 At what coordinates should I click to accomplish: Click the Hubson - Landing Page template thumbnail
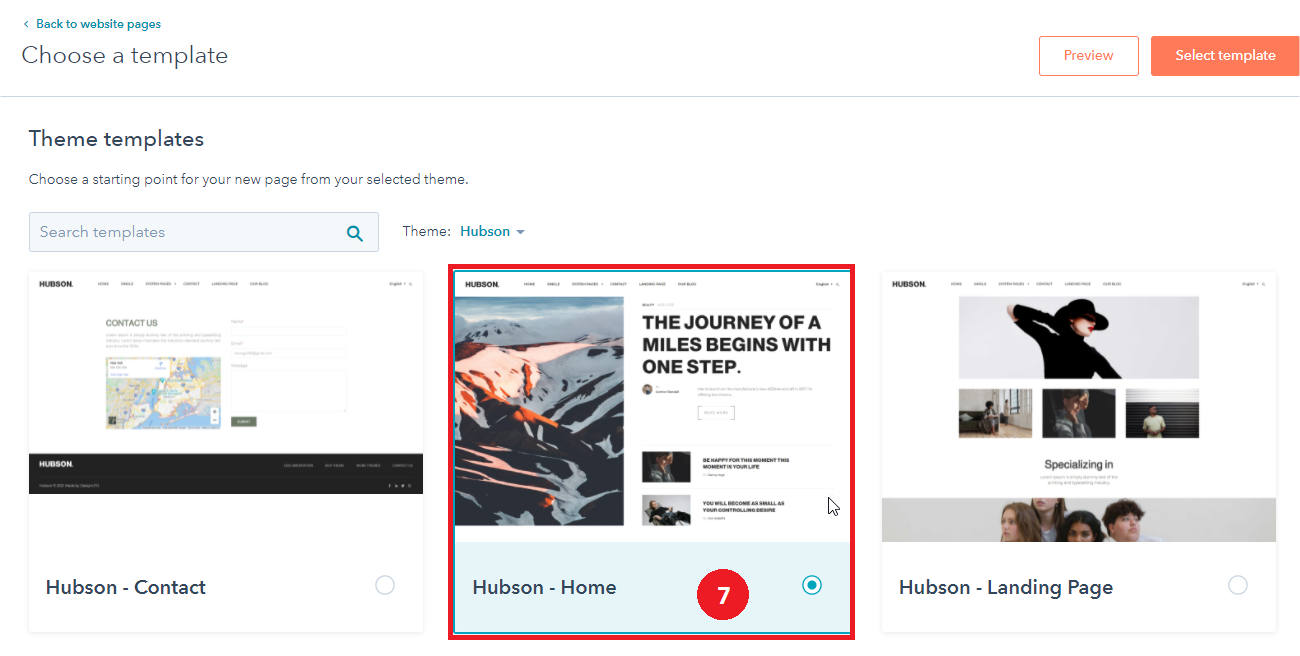click(x=1078, y=405)
